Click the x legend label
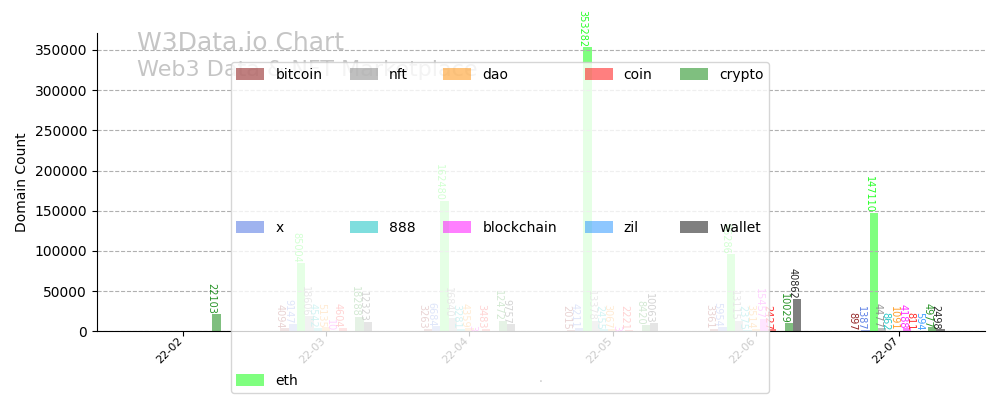The height and width of the screenshot is (400, 1000). pos(280,227)
